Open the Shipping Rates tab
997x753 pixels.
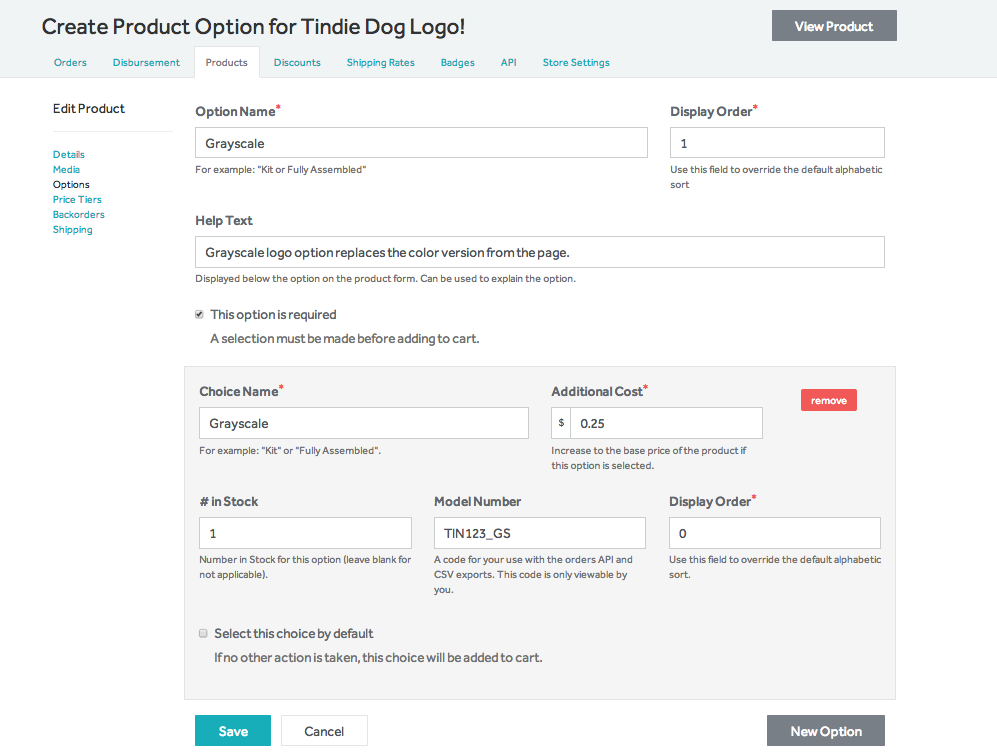click(380, 63)
